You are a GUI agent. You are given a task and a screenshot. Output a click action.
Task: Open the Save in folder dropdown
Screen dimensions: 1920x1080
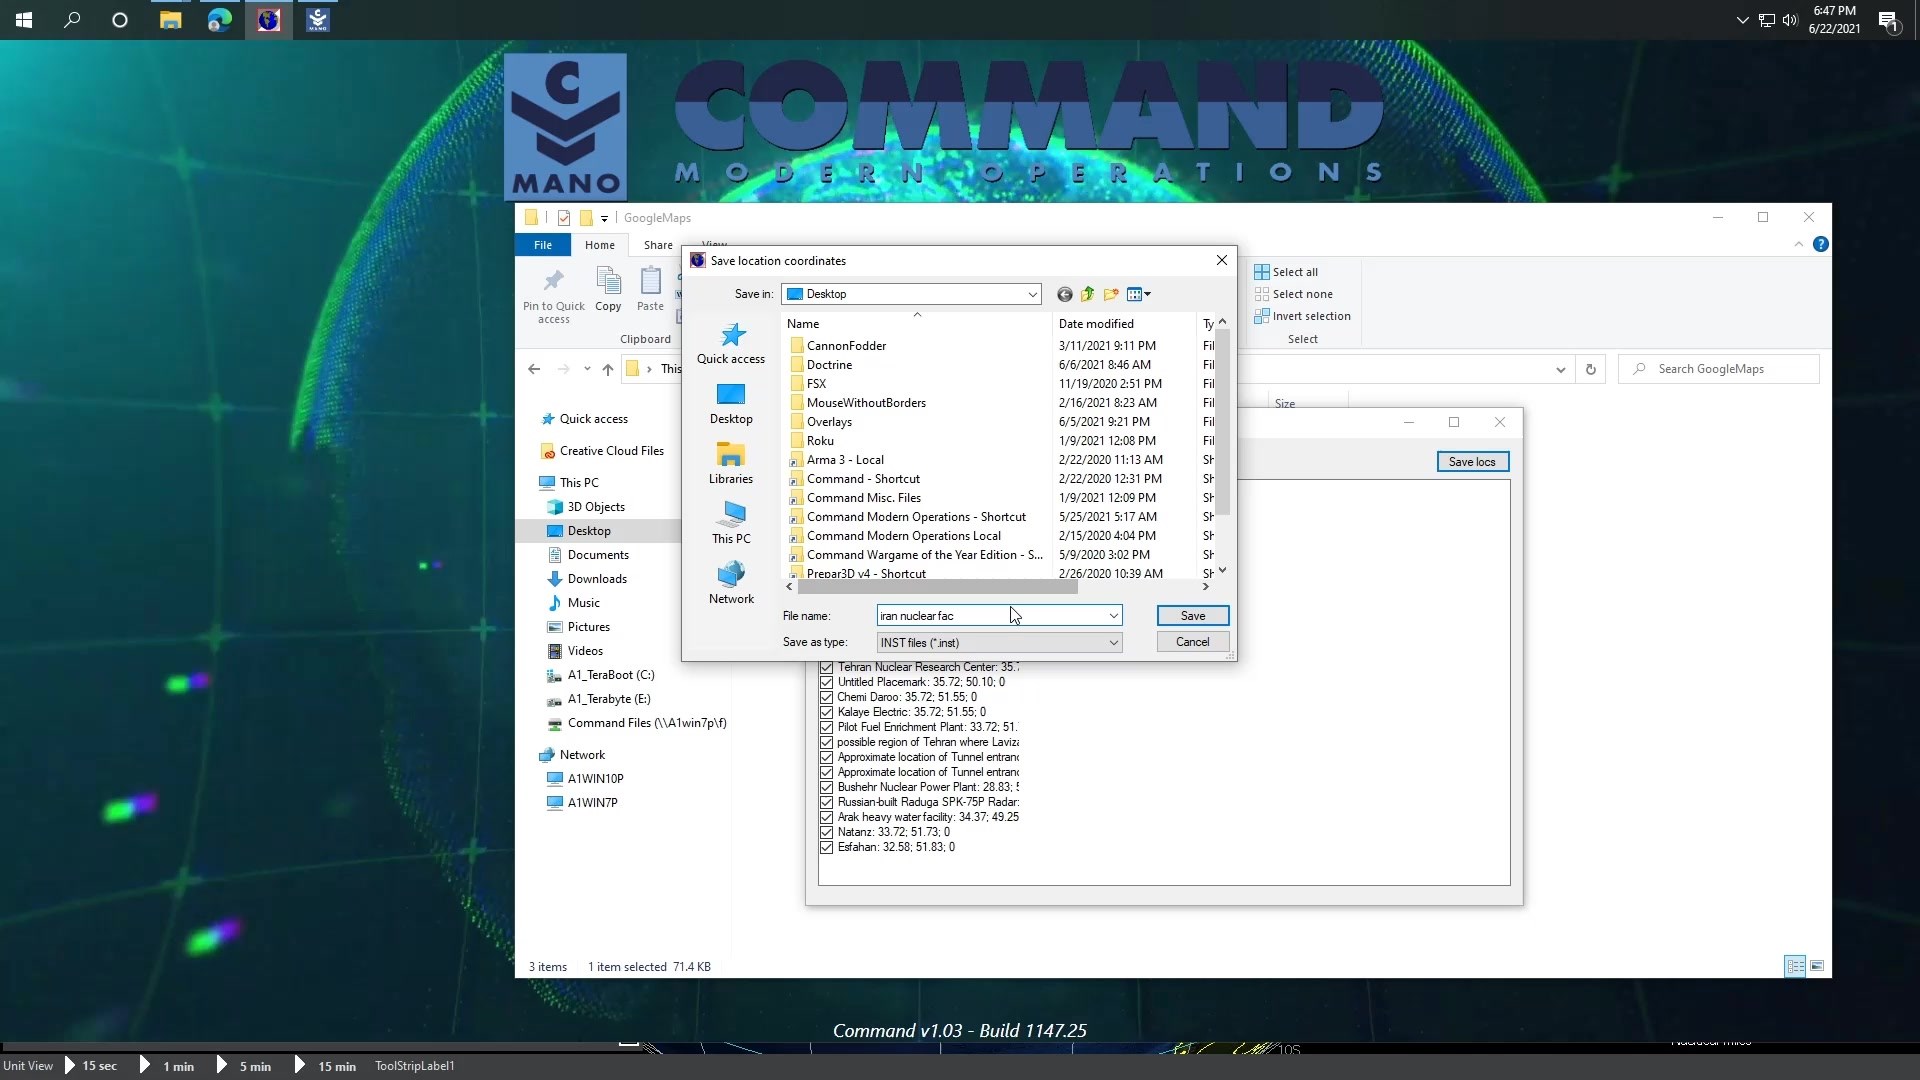pos(1032,294)
